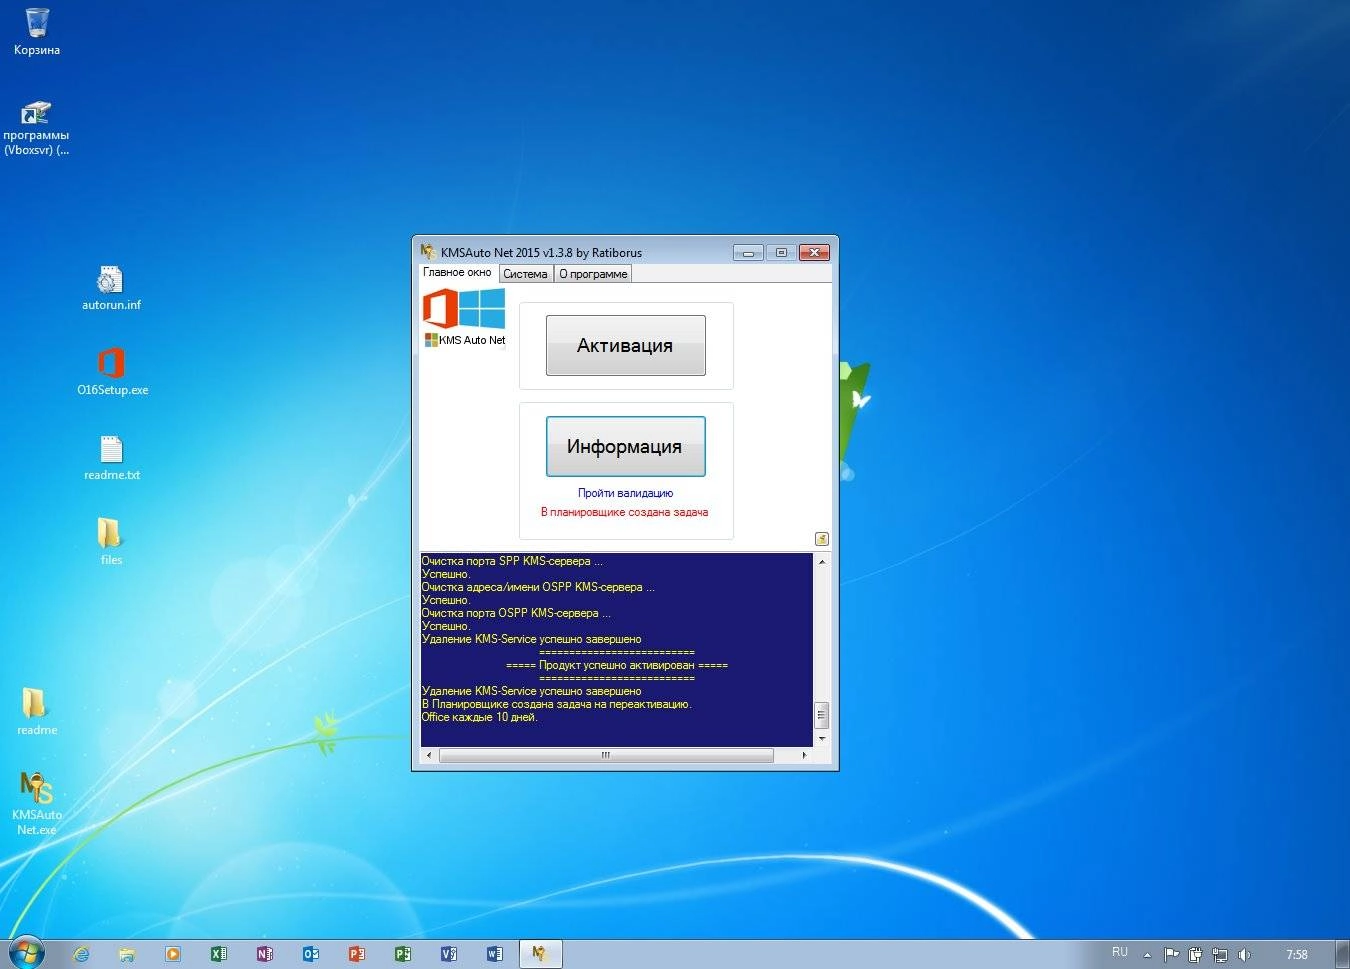Viewport: 1350px width, 969px height.
Task: Open the О программе tab
Action: pos(593,274)
